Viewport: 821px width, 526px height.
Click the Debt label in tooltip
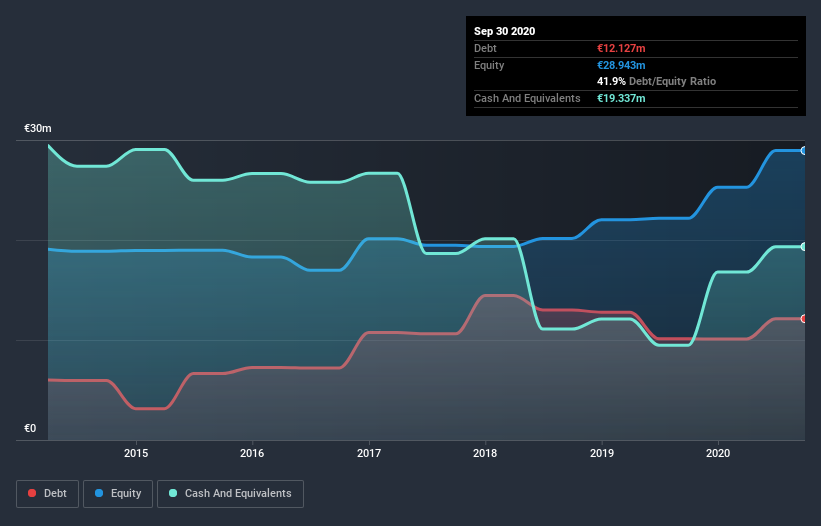click(x=485, y=49)
